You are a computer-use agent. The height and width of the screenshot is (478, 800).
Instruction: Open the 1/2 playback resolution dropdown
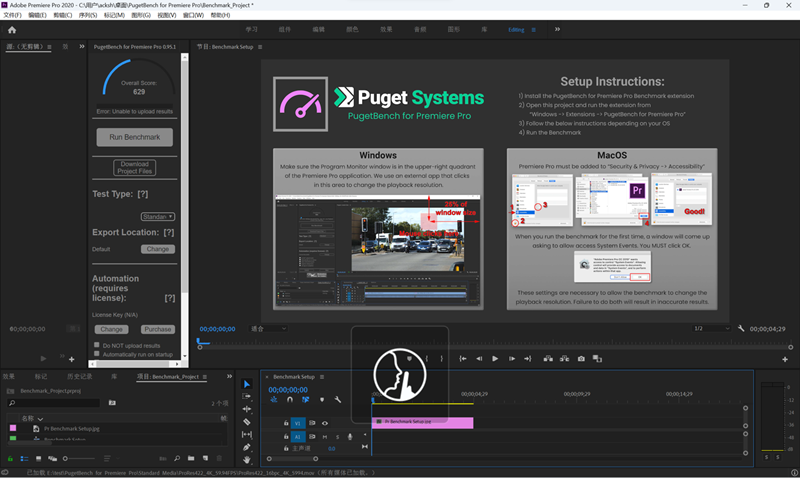click(x=712, y=329)
